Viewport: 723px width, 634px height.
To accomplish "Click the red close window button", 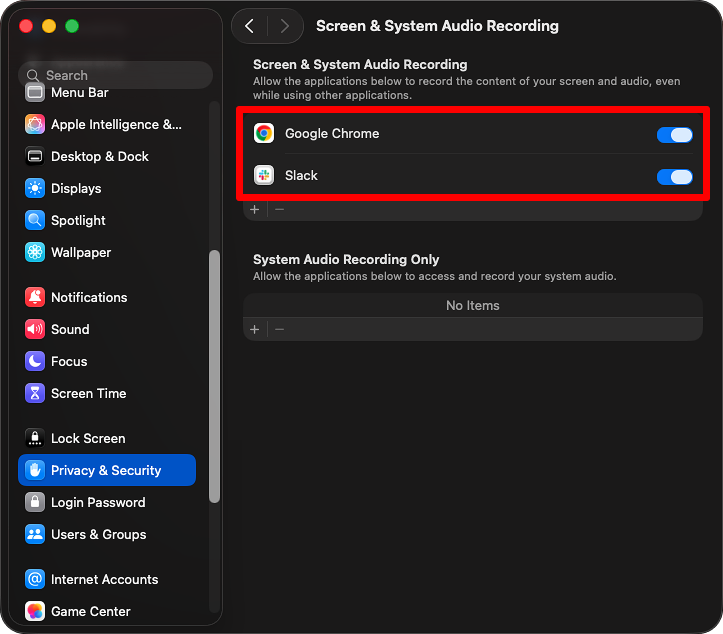I will coord(26,26).
